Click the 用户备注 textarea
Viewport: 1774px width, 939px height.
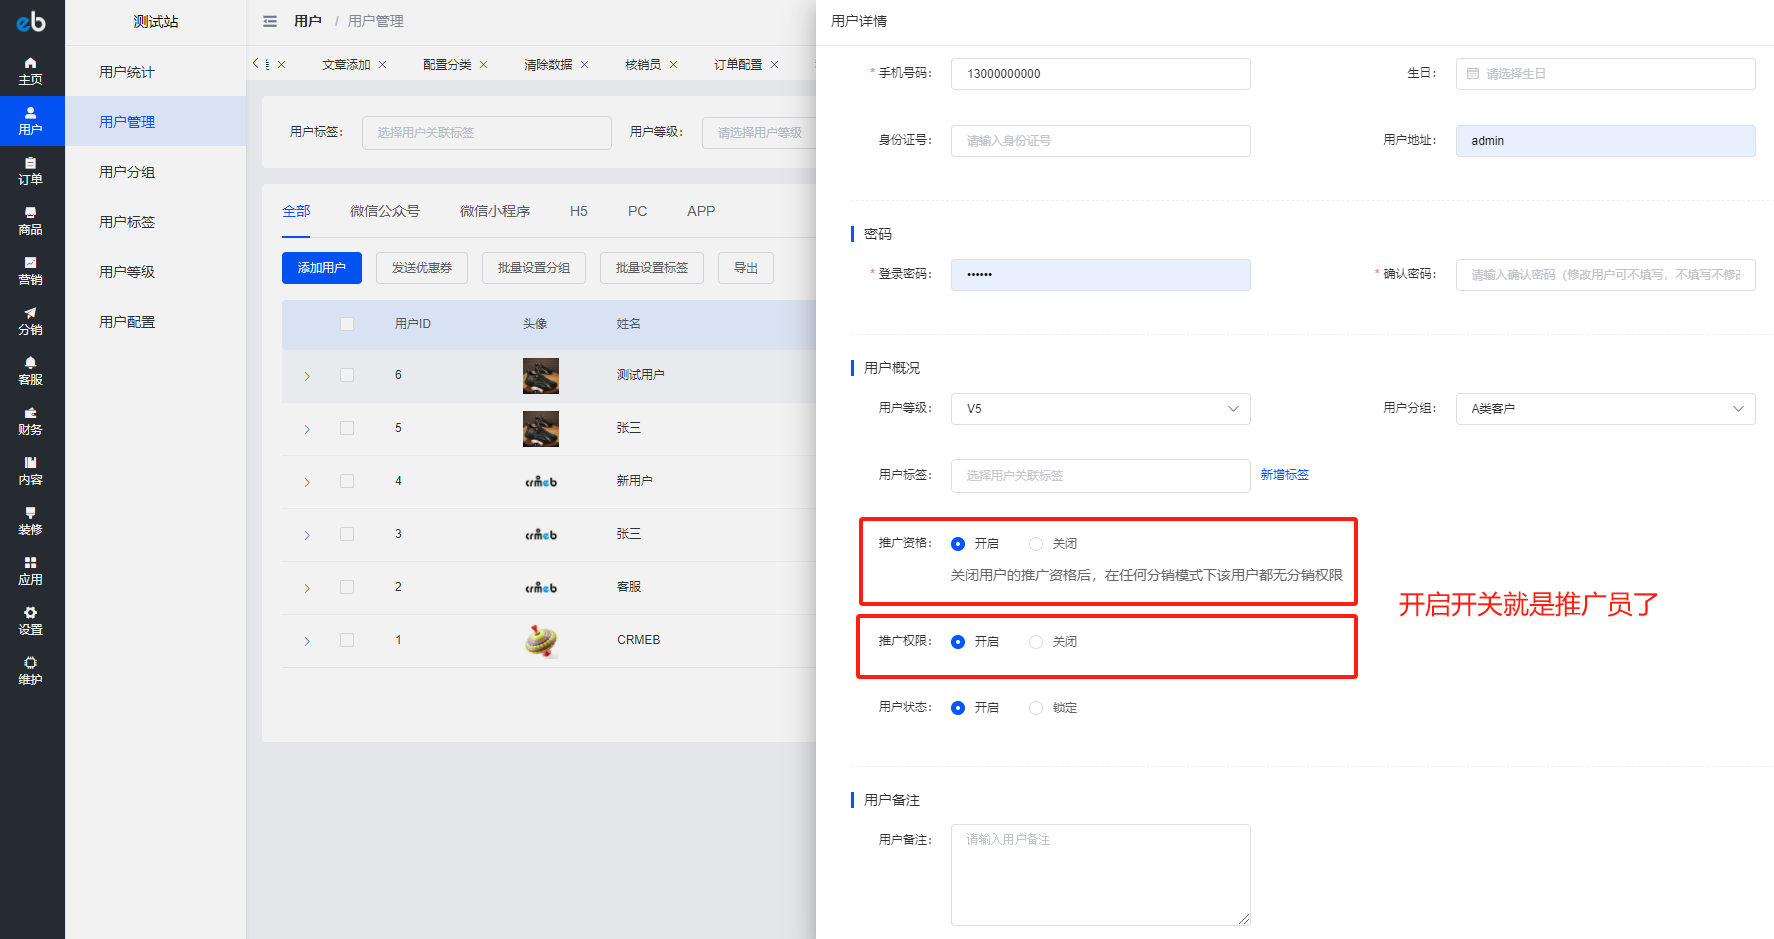[1100, 875]
